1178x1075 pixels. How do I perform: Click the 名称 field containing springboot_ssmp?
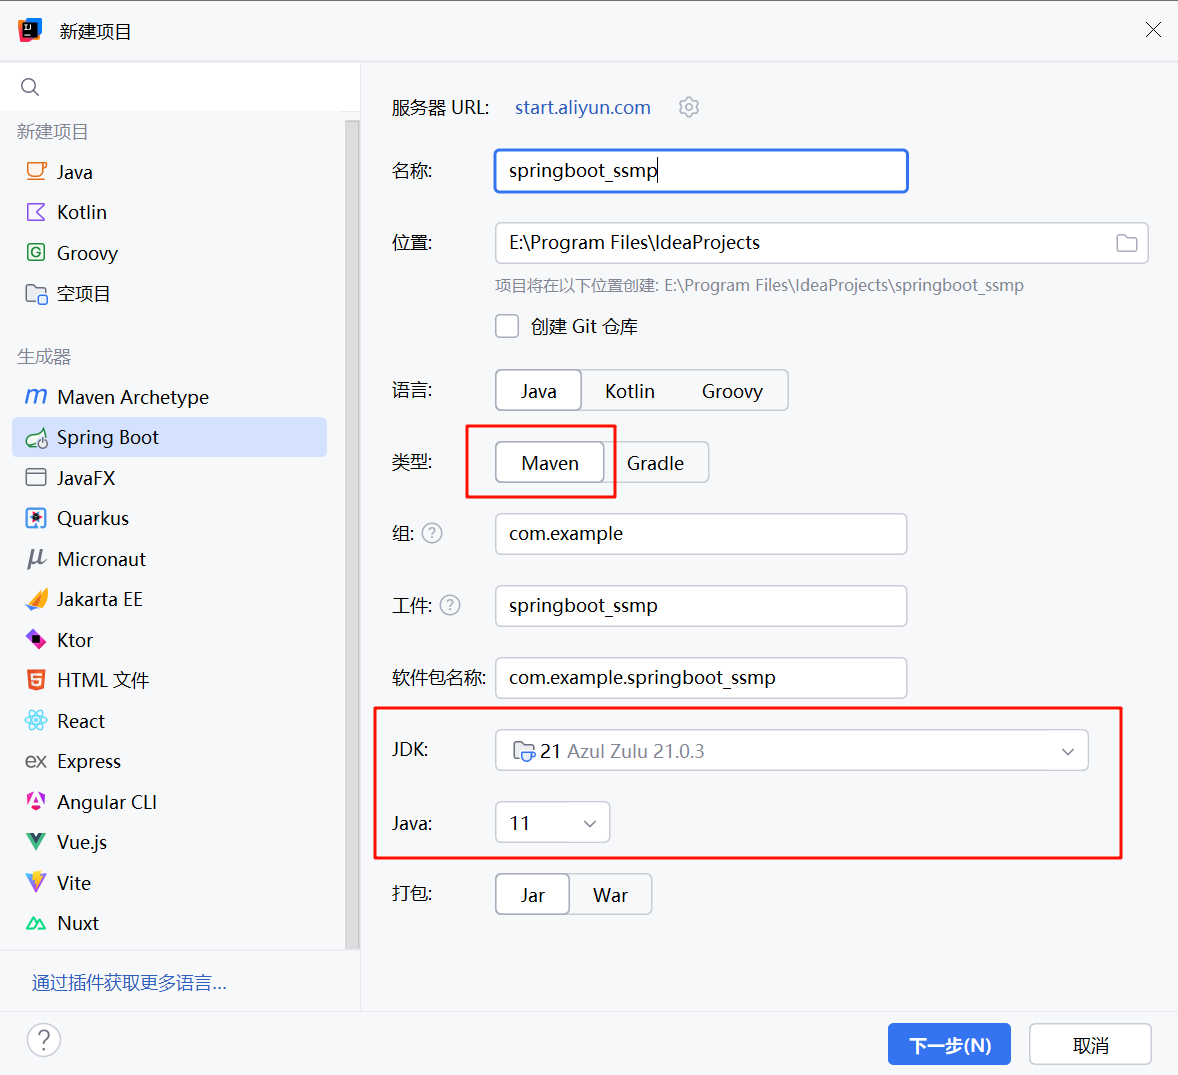[x=701, y=171]
